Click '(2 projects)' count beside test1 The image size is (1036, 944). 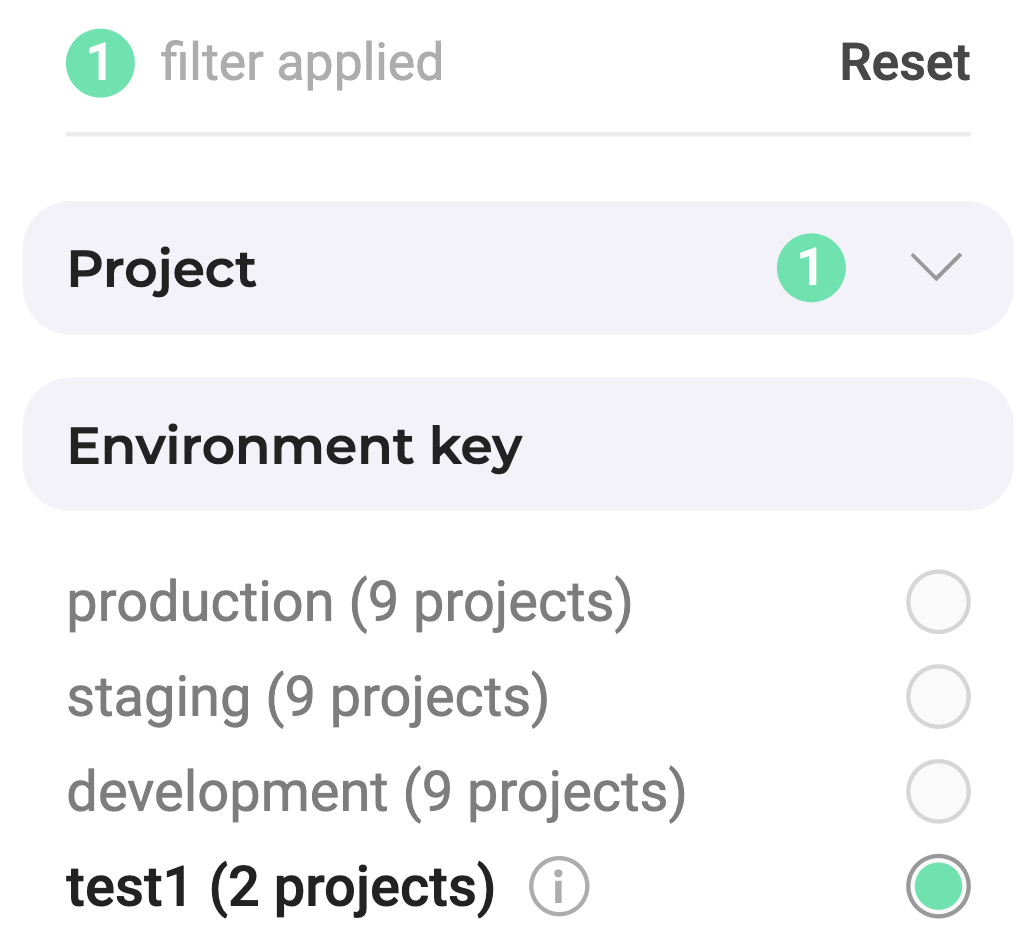[352, 887]
